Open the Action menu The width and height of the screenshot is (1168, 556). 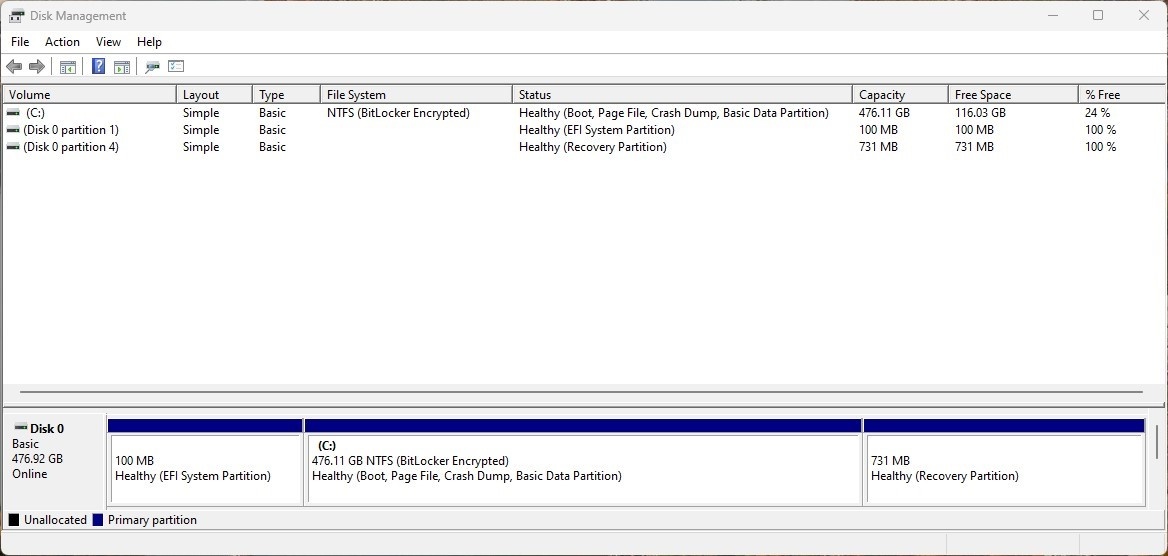[x=62, y=42]
